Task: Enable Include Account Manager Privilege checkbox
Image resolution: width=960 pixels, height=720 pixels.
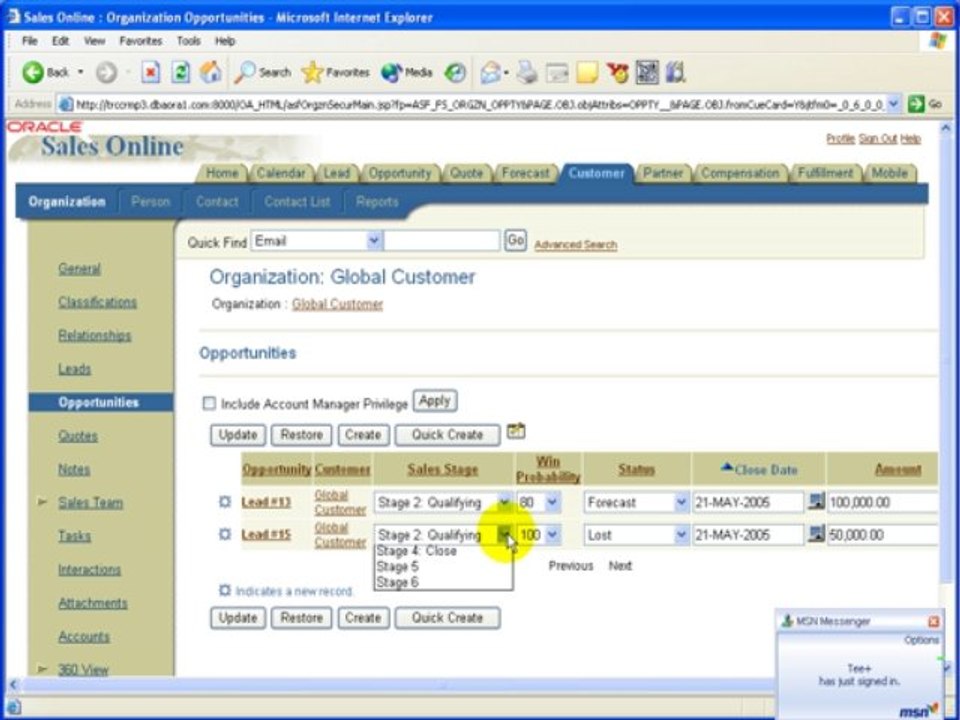Action: tap(209, 403)
